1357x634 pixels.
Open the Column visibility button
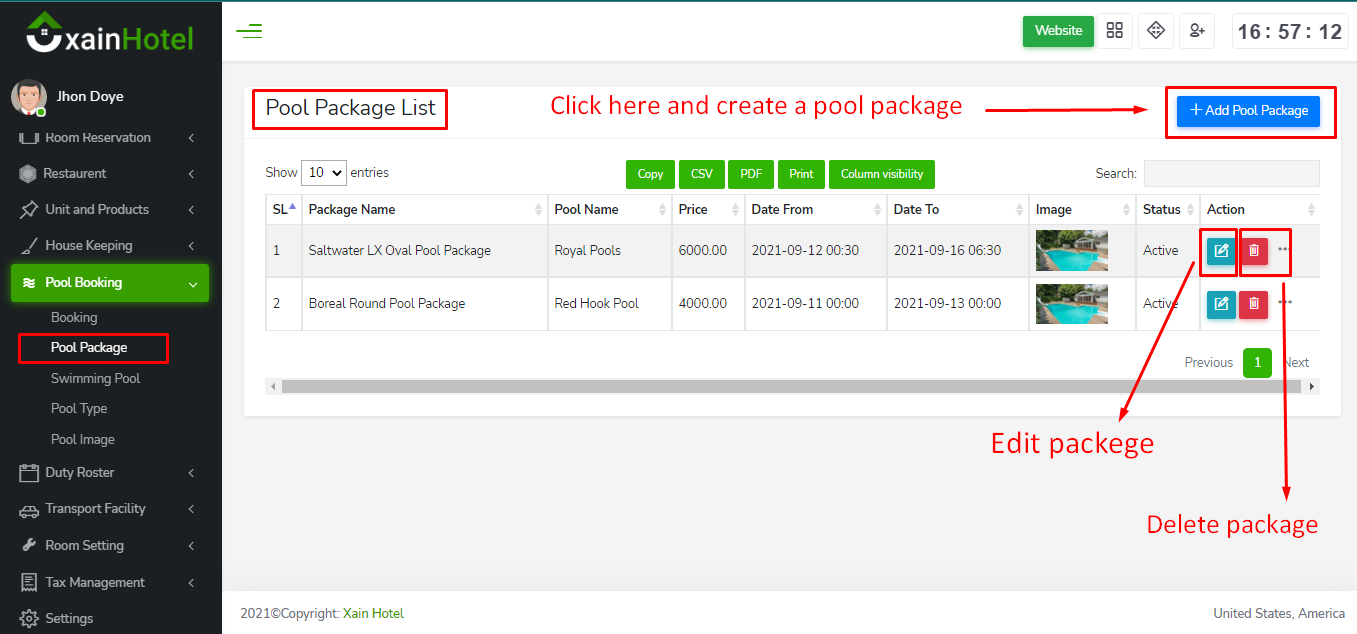tap(881, 174)
